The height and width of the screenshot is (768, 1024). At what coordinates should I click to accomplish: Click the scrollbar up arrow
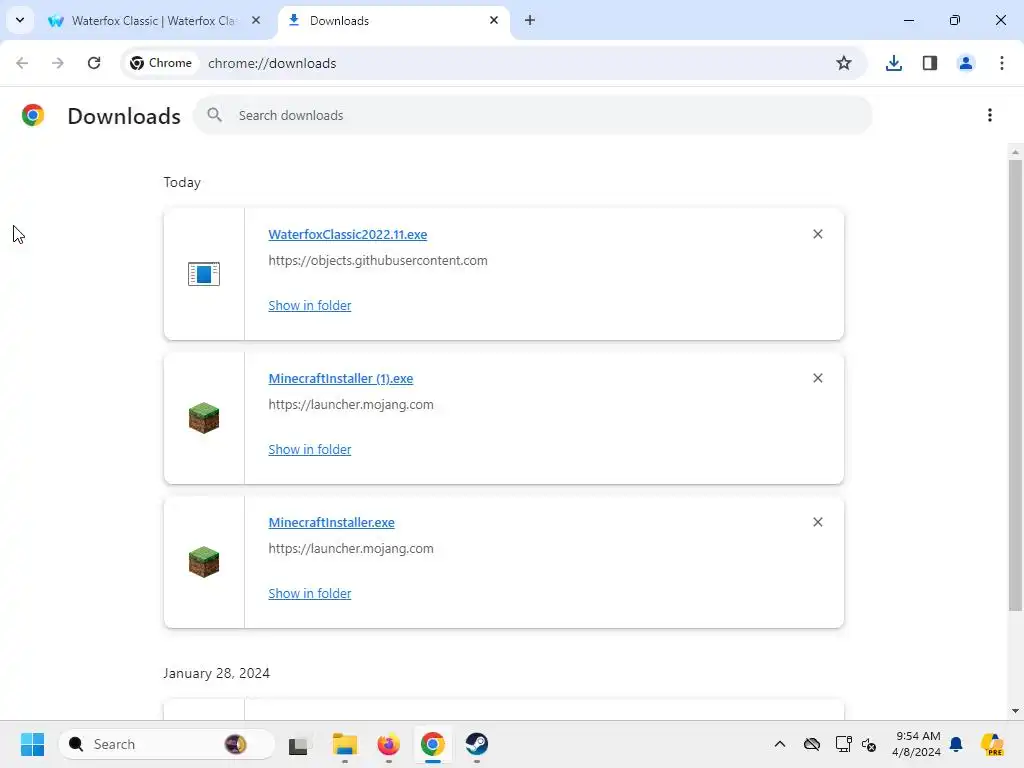click(1015, 152)
